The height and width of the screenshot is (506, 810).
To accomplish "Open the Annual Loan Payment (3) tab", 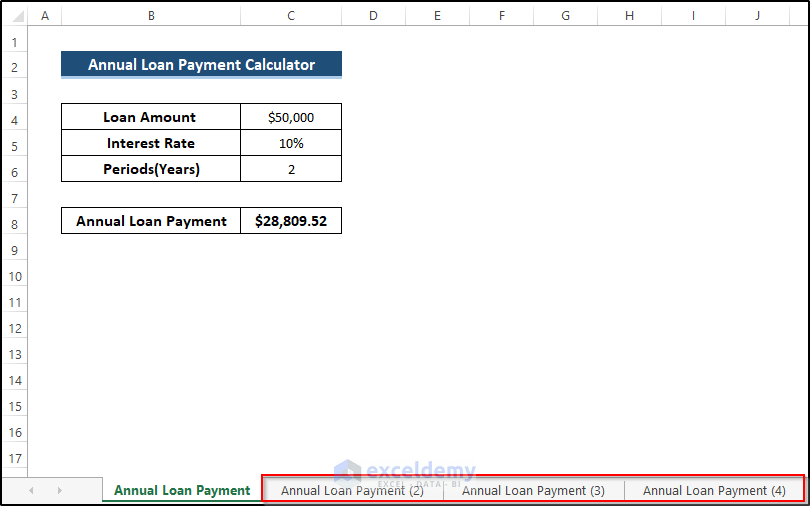I will click(x=533, y=491).
